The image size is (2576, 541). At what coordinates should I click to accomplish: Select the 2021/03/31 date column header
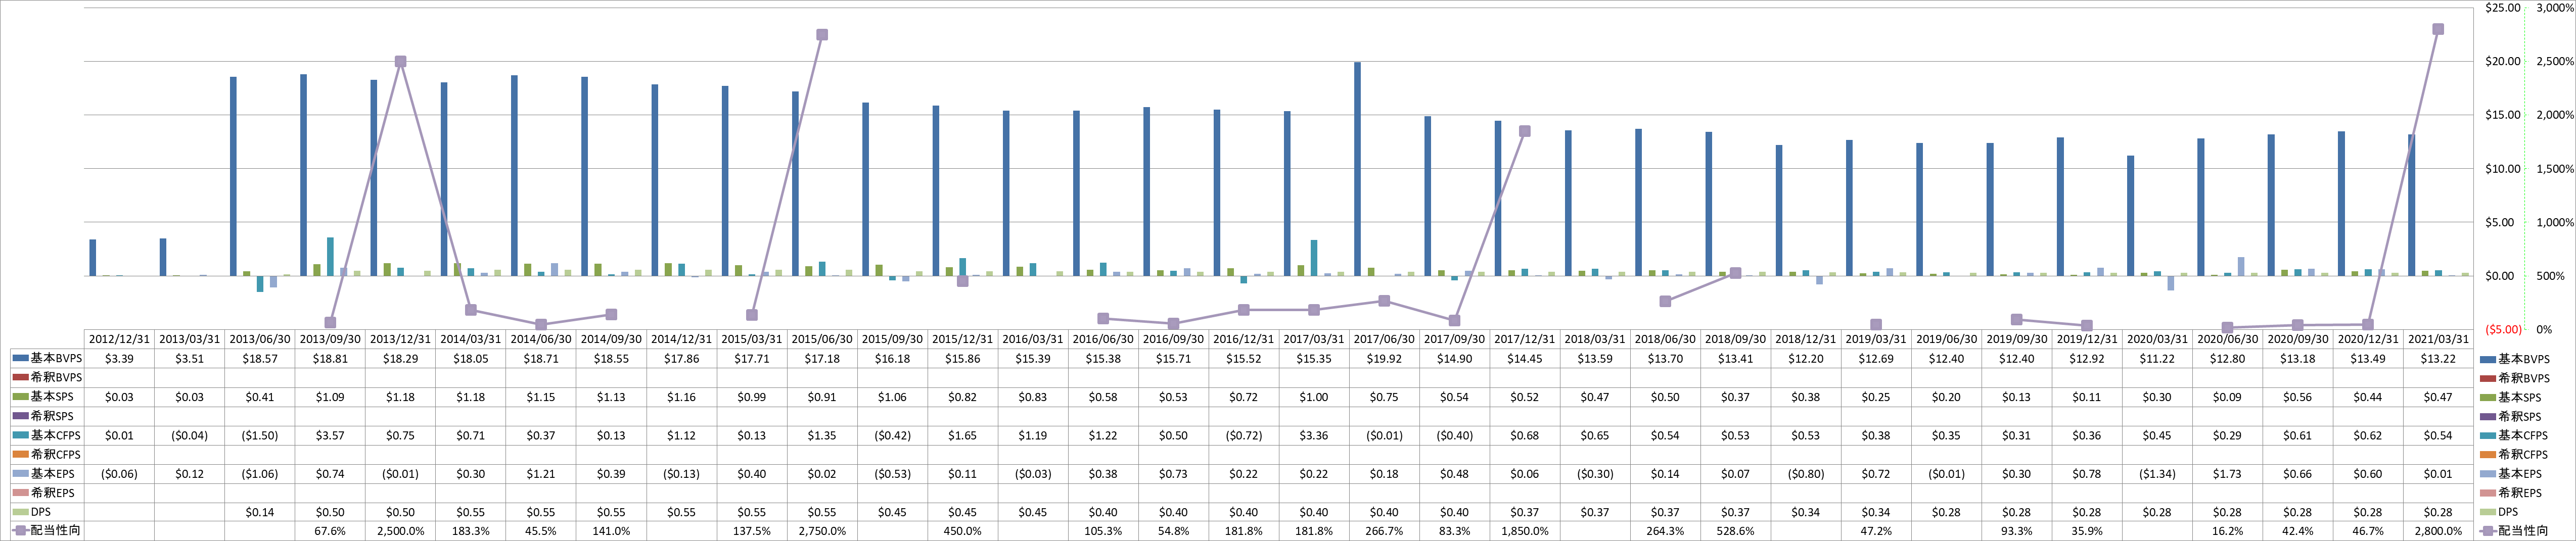(x=2438, y=339)
